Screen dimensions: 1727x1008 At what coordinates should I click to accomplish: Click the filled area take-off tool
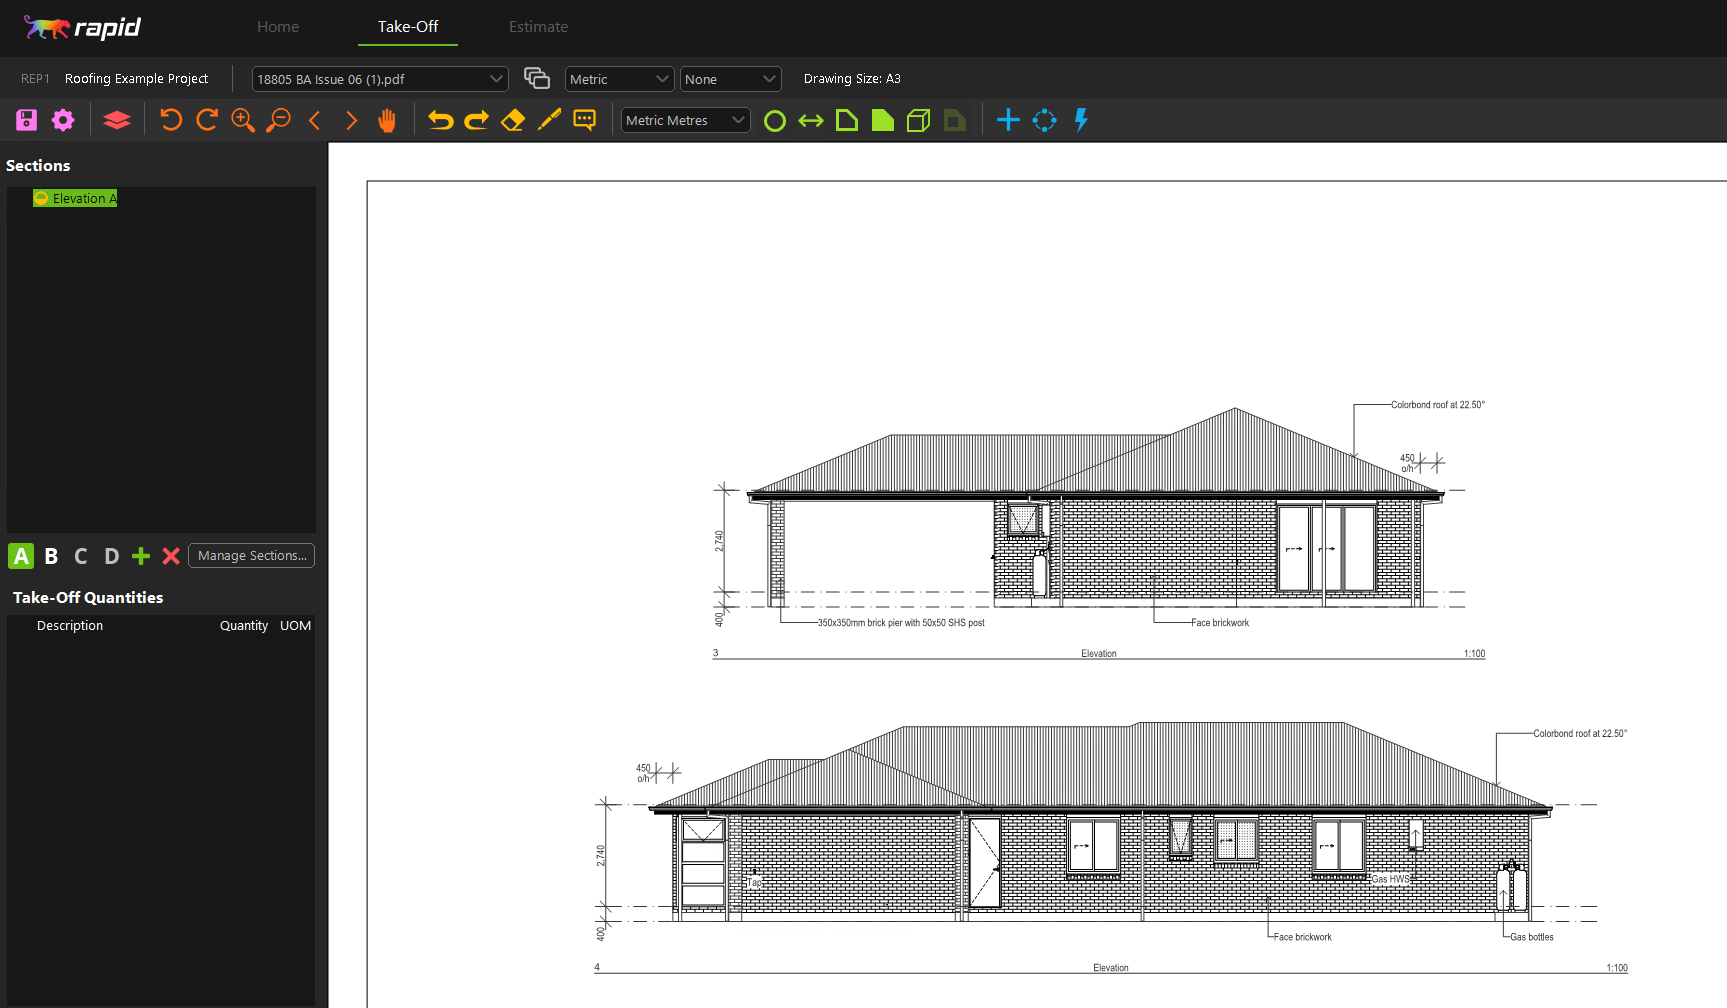(882, 120)
